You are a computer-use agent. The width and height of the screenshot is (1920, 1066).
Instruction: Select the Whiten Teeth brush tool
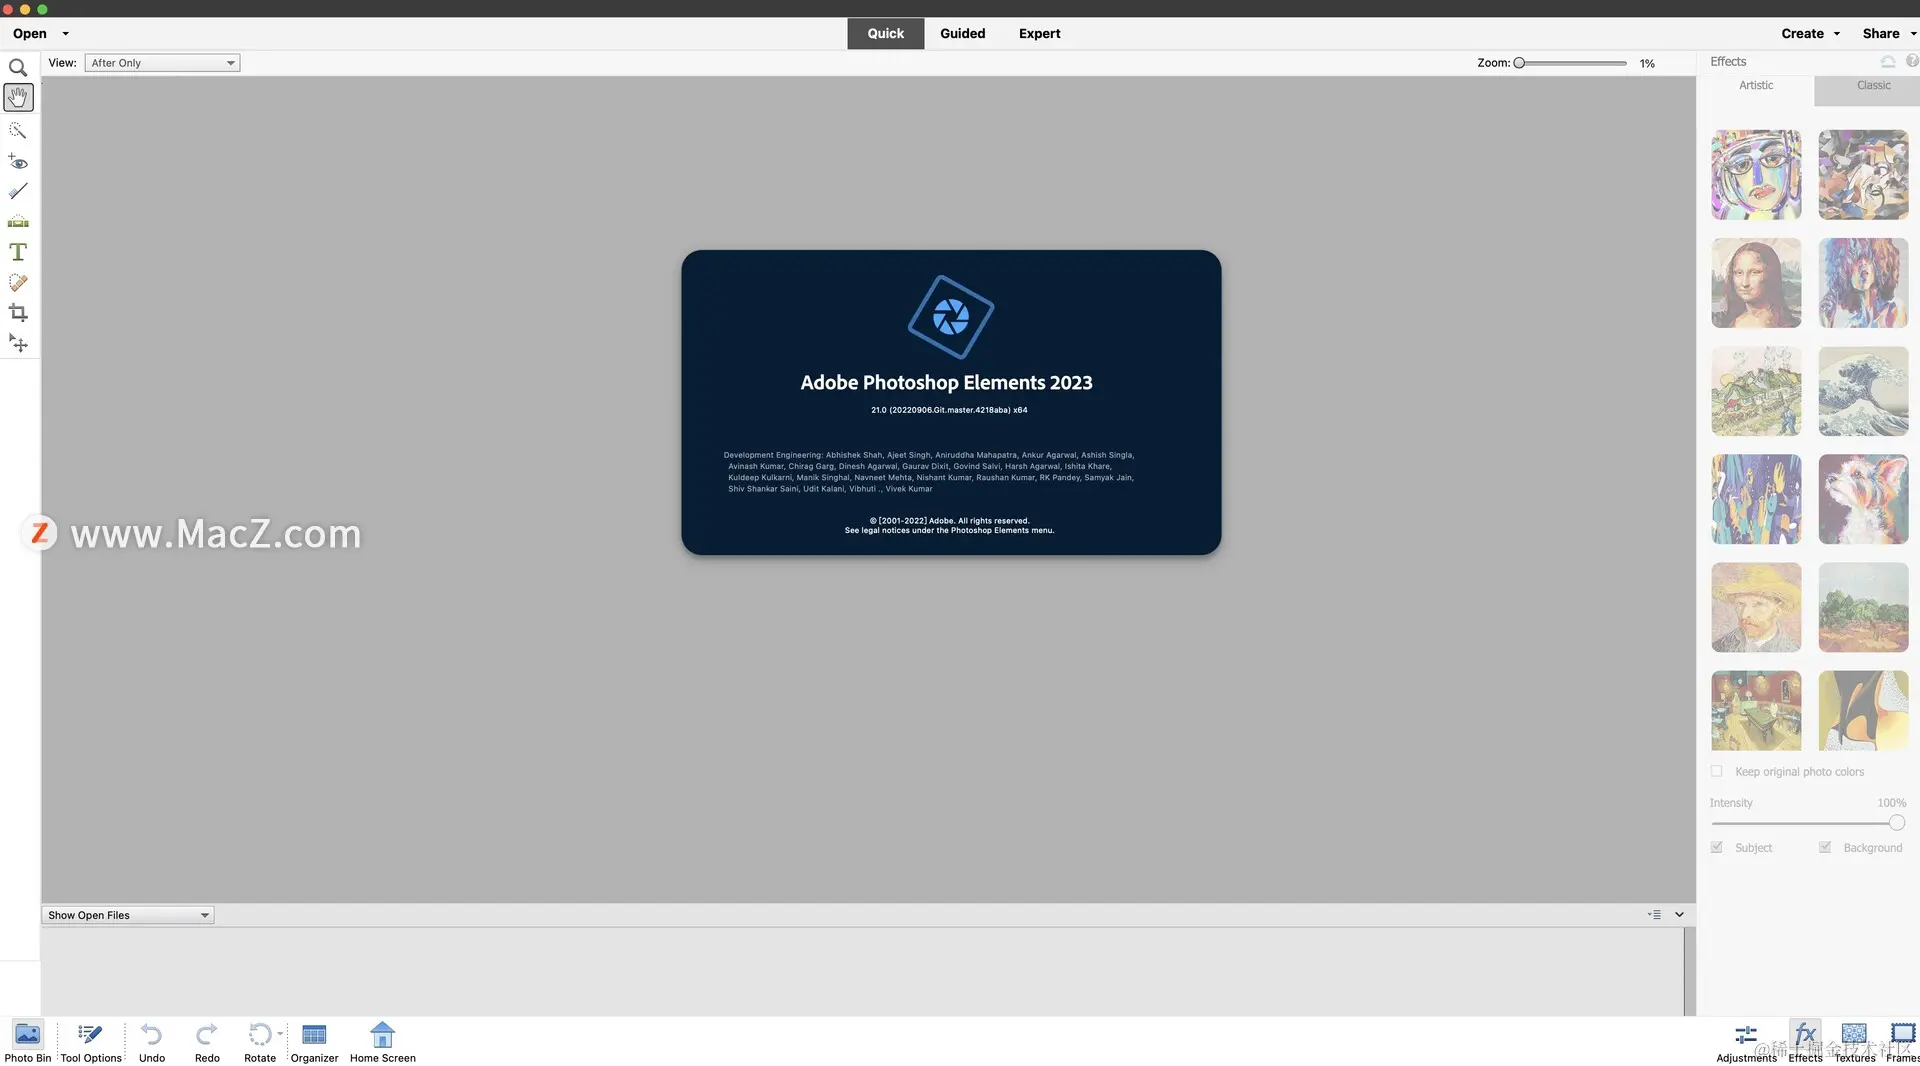(x=18, y=191)
